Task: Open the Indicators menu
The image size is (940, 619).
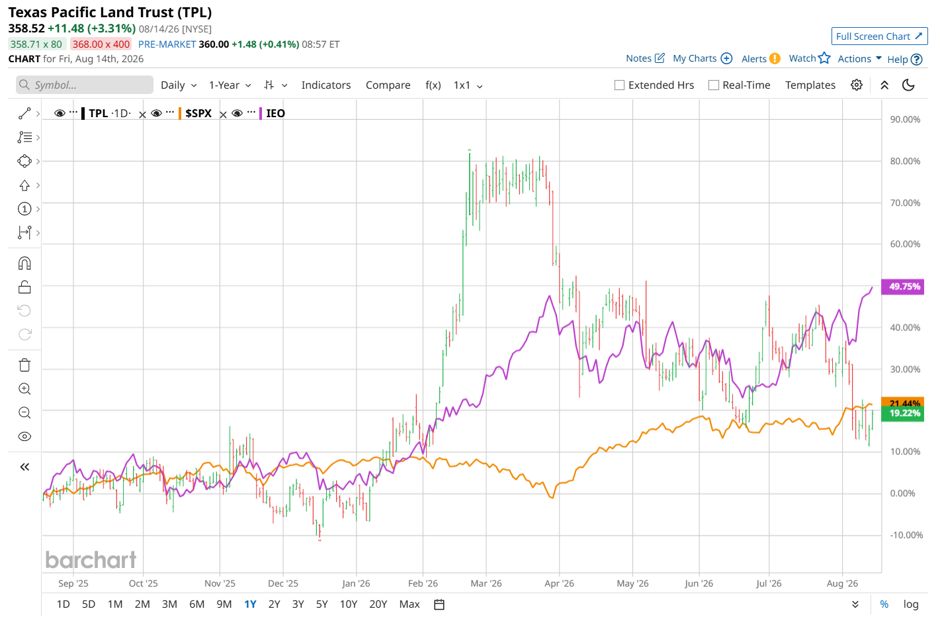Action: (326, 85)
